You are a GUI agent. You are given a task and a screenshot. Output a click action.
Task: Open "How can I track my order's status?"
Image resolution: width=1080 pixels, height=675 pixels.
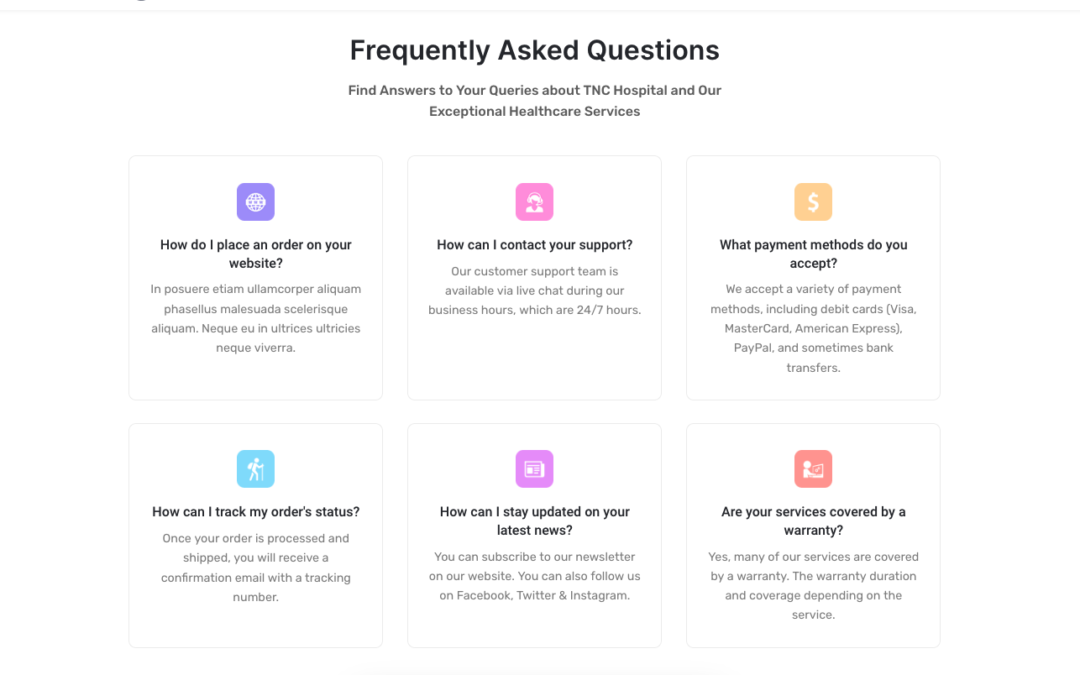click(x=255, y=512)
